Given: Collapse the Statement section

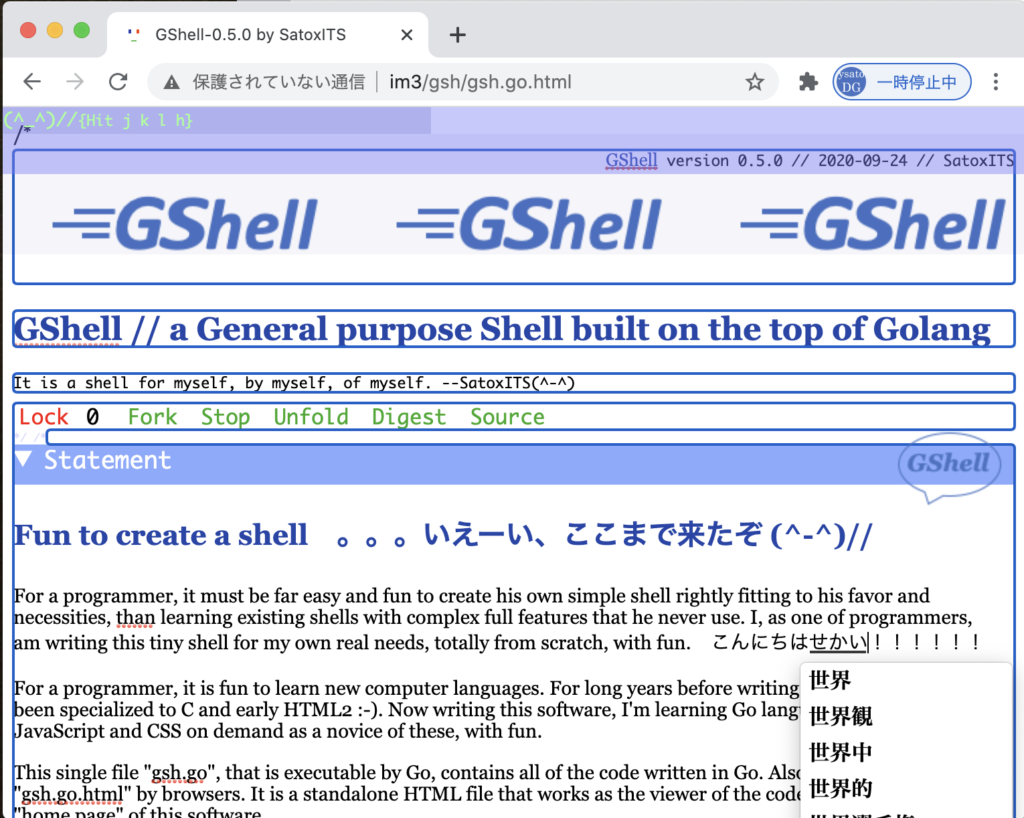Looking at the screenshot, I should point(25,460).
